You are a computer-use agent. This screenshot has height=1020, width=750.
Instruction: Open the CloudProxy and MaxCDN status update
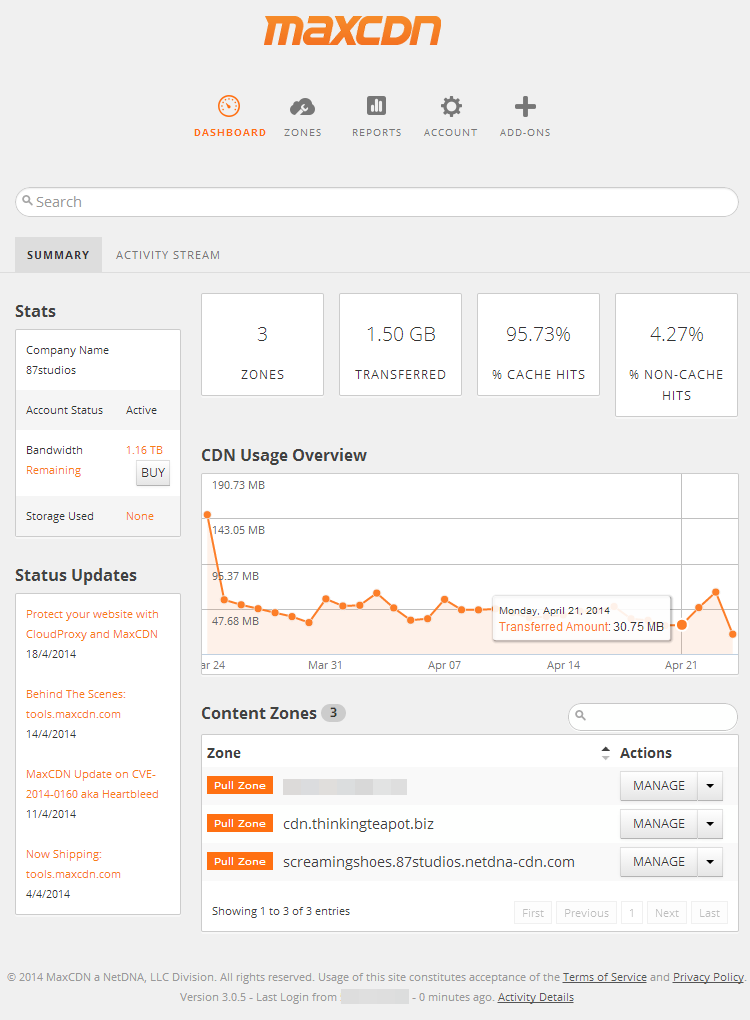92,624
